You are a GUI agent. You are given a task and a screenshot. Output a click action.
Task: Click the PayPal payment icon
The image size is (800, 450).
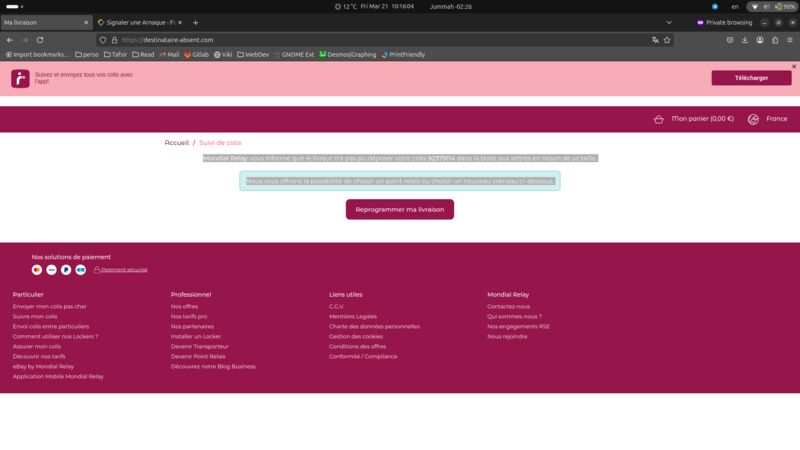[x=66, y=270]
